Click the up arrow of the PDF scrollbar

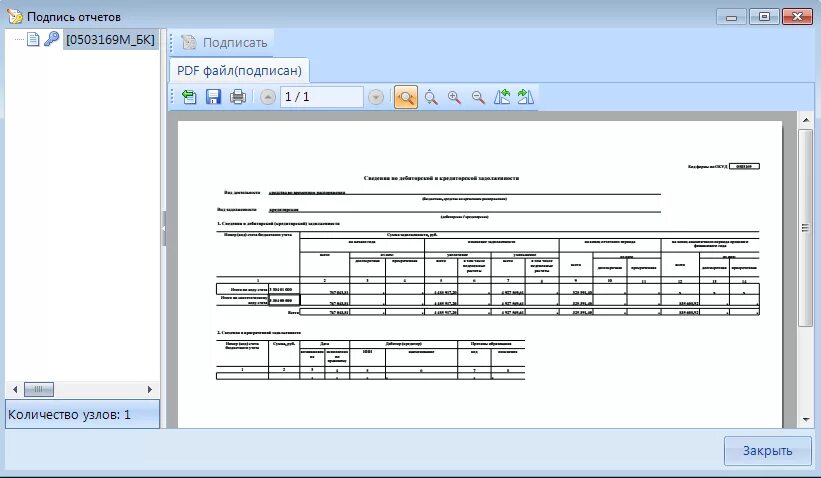806,120
